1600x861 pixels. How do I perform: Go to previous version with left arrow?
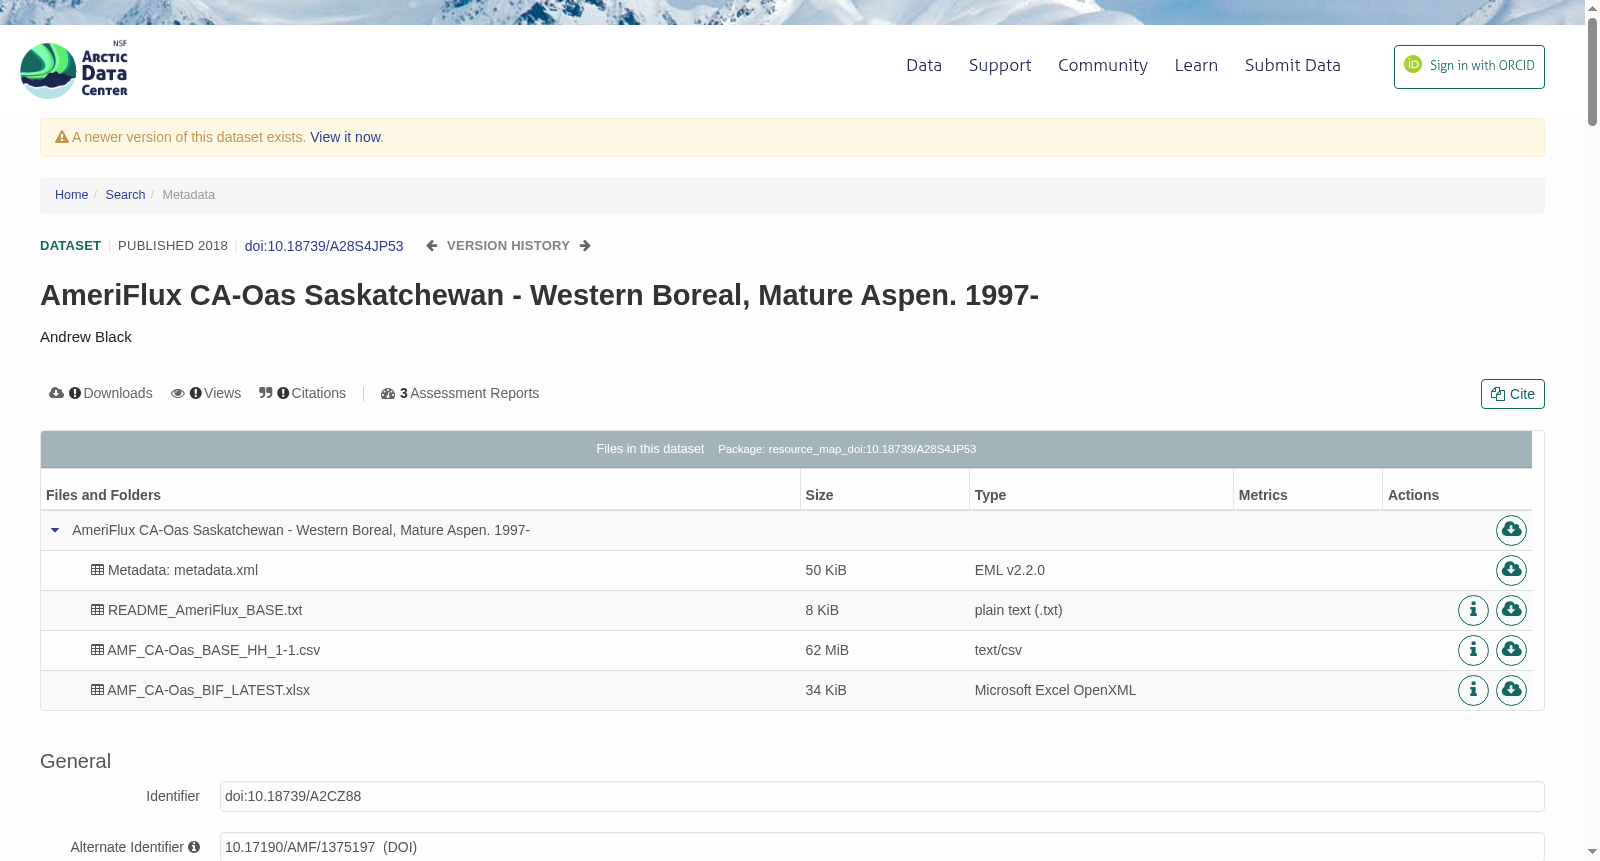point(431,246)
